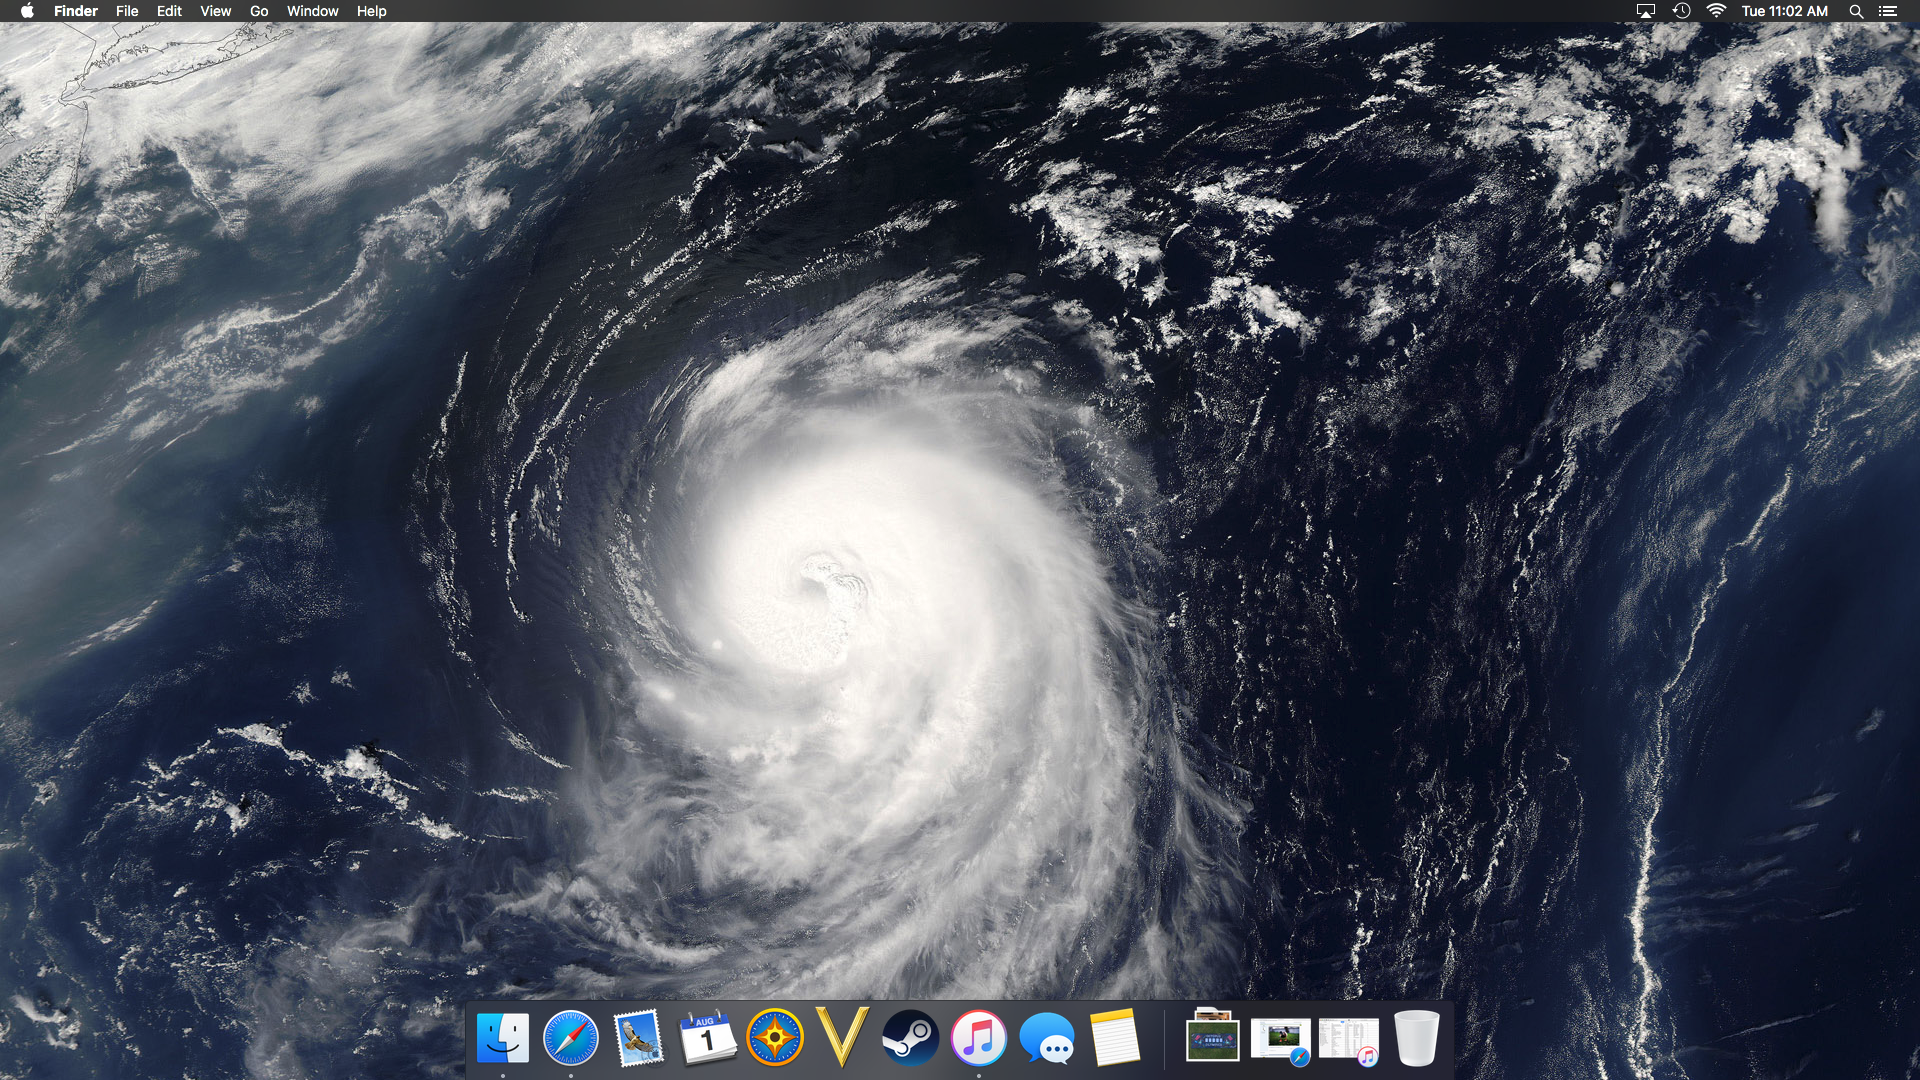This screenshot has height=1080, width=1920.
Task: Open the AirPlay display menu
Action: pyautogui.click(x=1645, y=11)
